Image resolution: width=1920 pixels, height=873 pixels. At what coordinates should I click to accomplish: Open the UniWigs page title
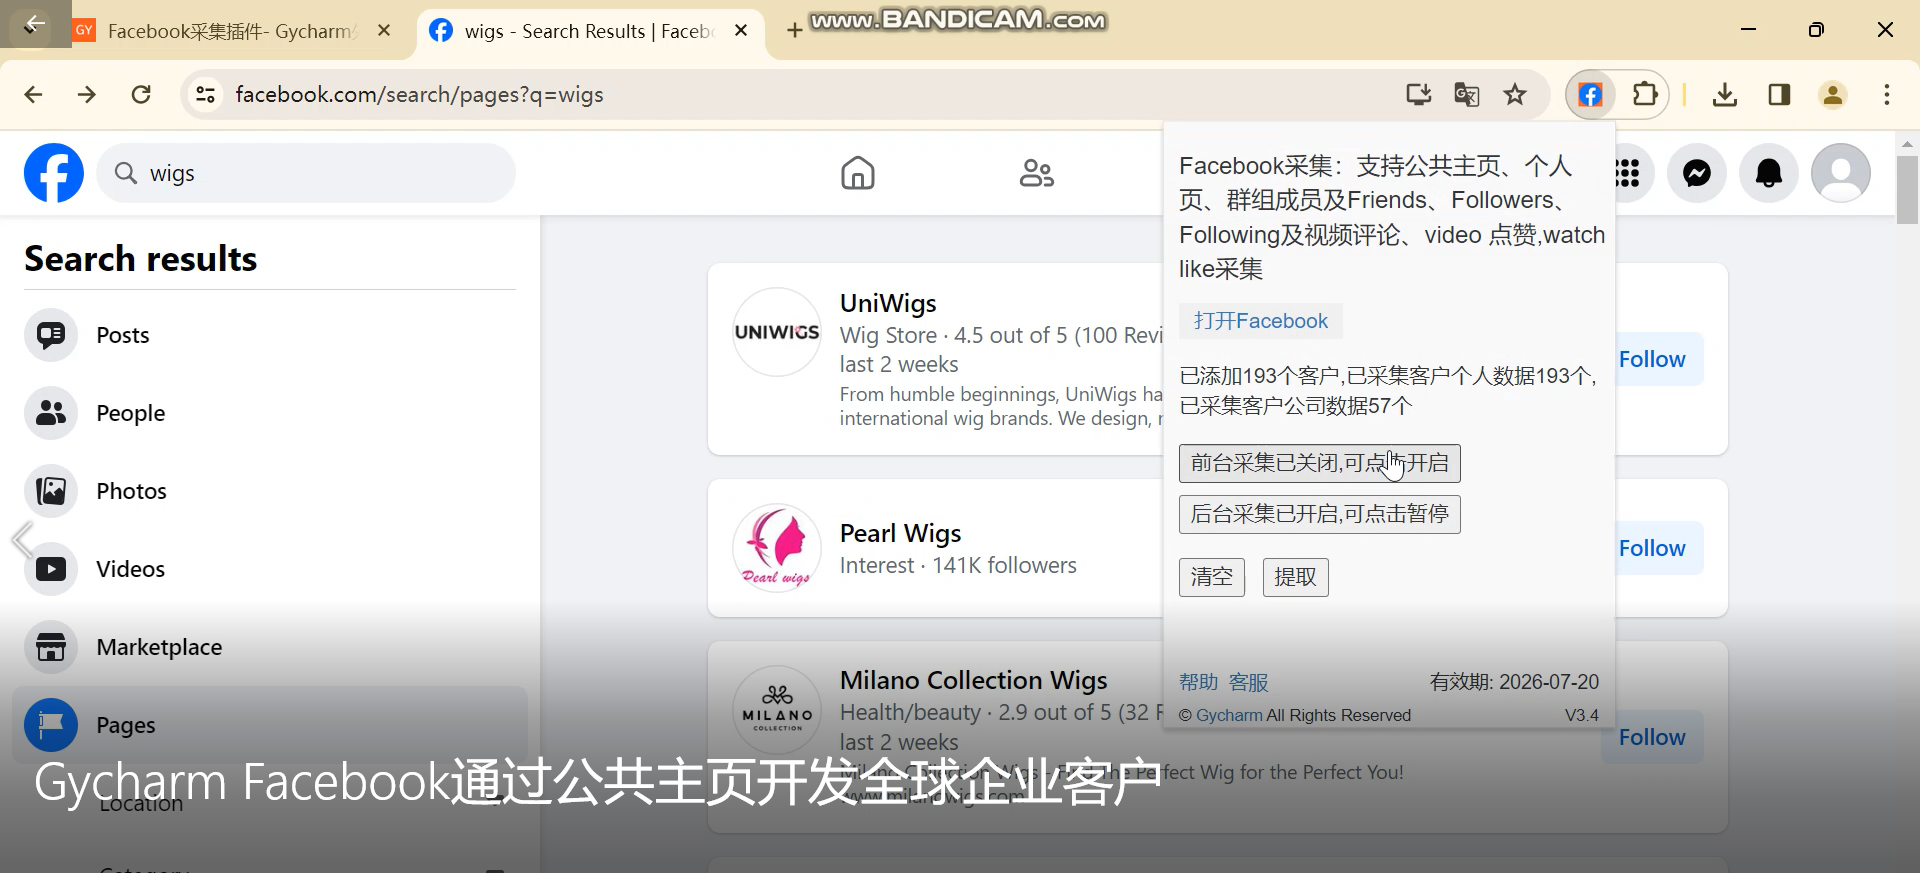888,303
